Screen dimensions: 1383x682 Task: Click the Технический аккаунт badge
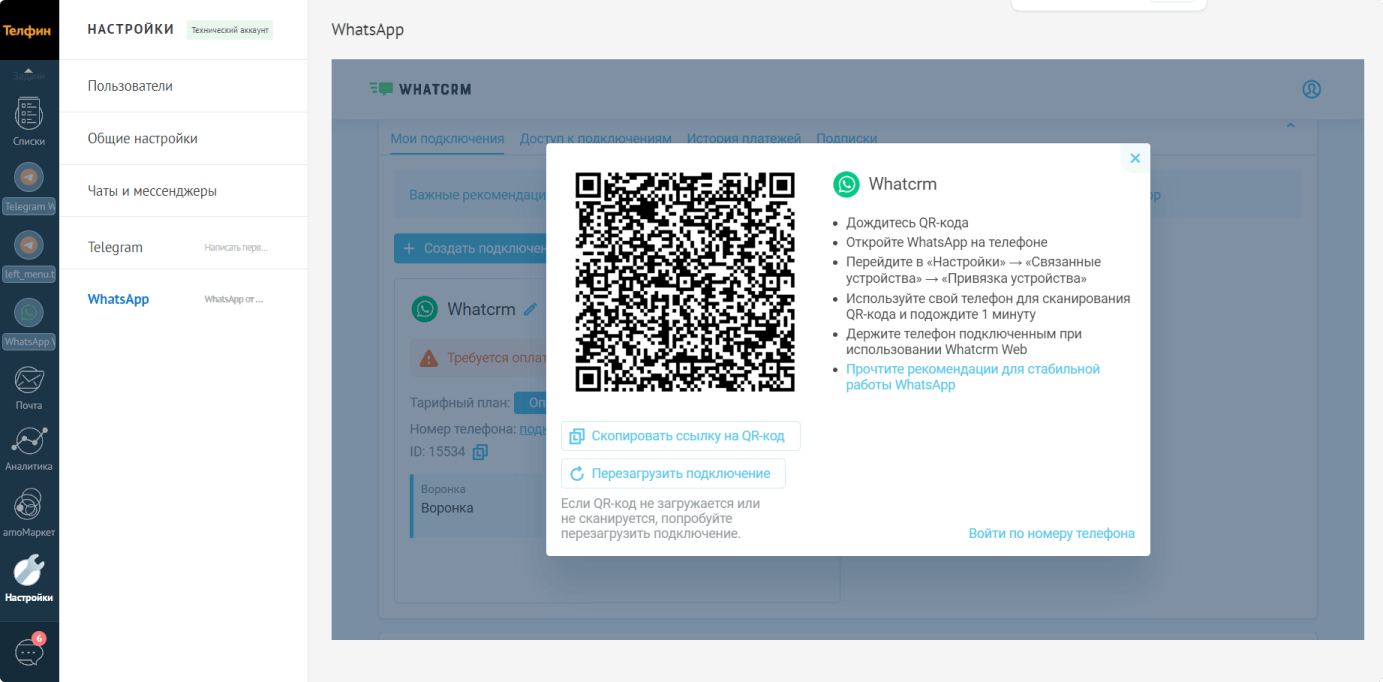[230, 30]
